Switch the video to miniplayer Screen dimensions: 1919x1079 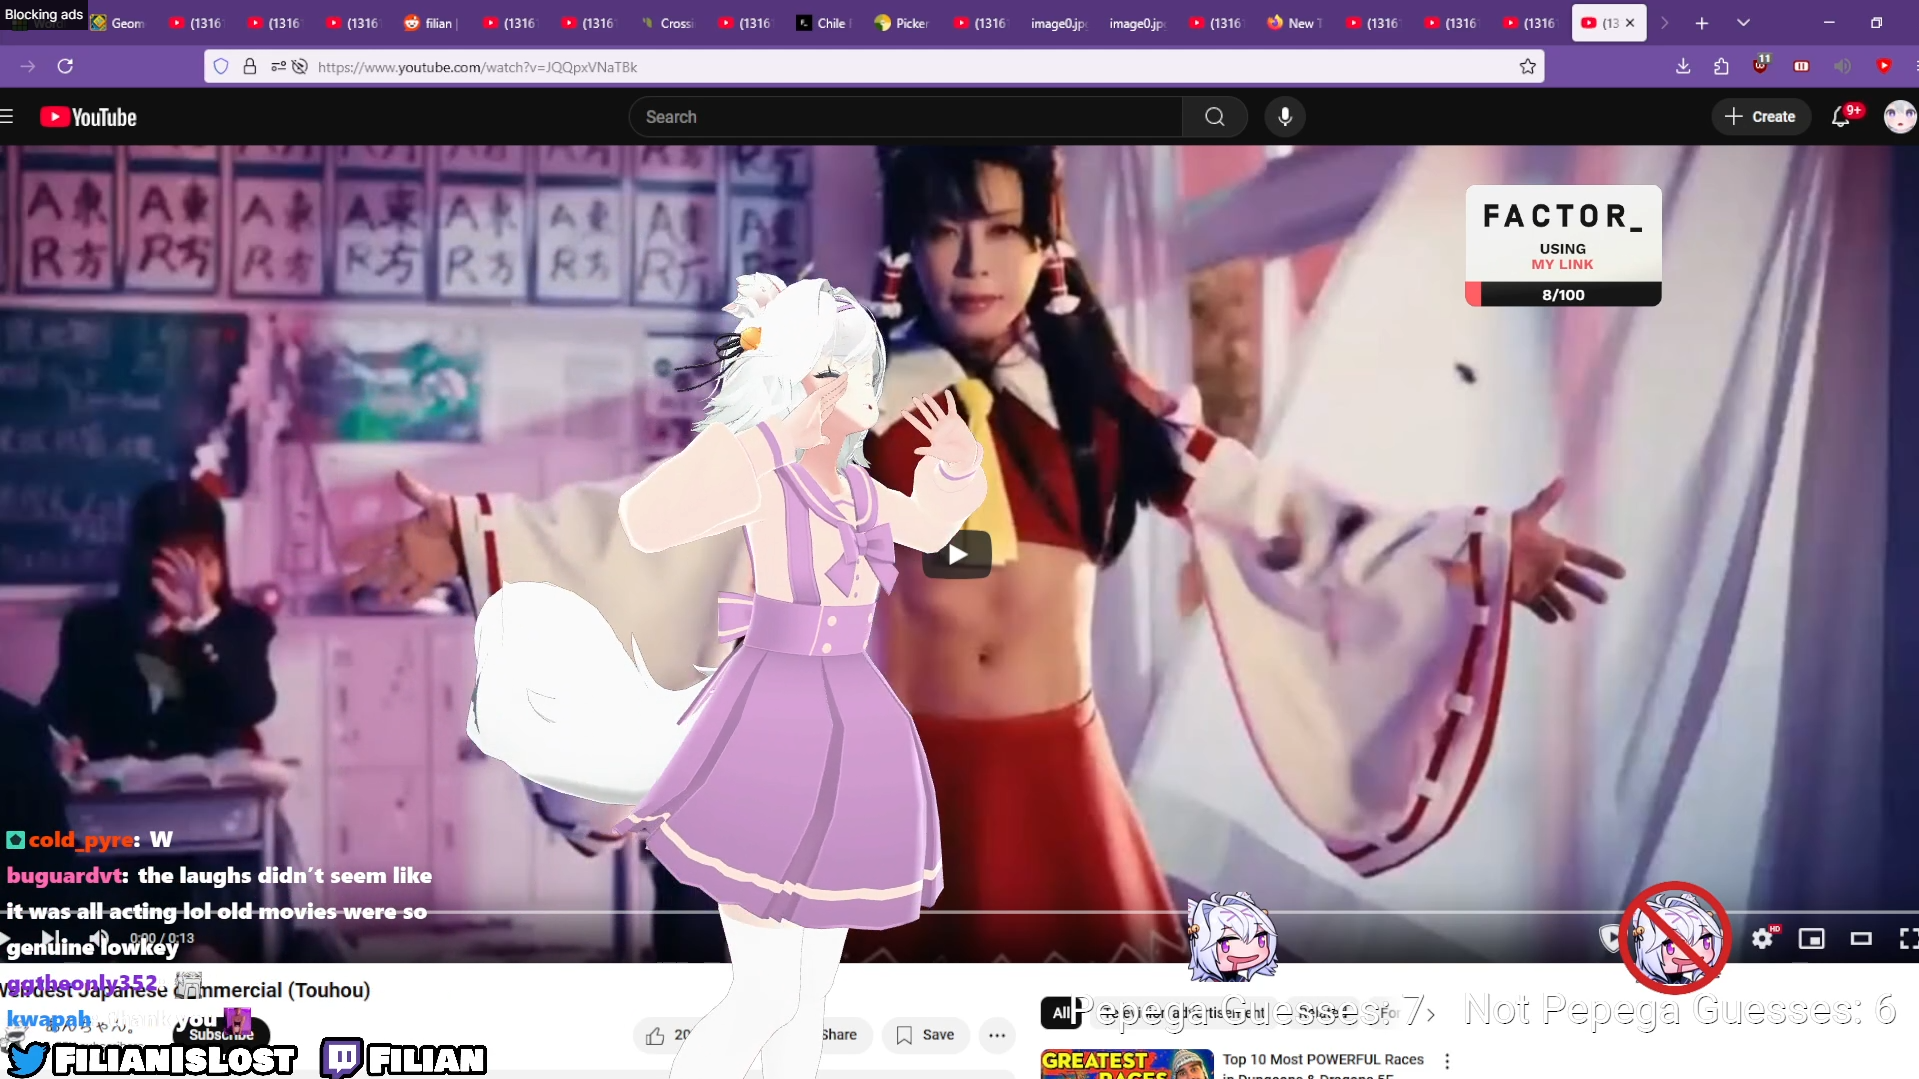[1812, 938]
